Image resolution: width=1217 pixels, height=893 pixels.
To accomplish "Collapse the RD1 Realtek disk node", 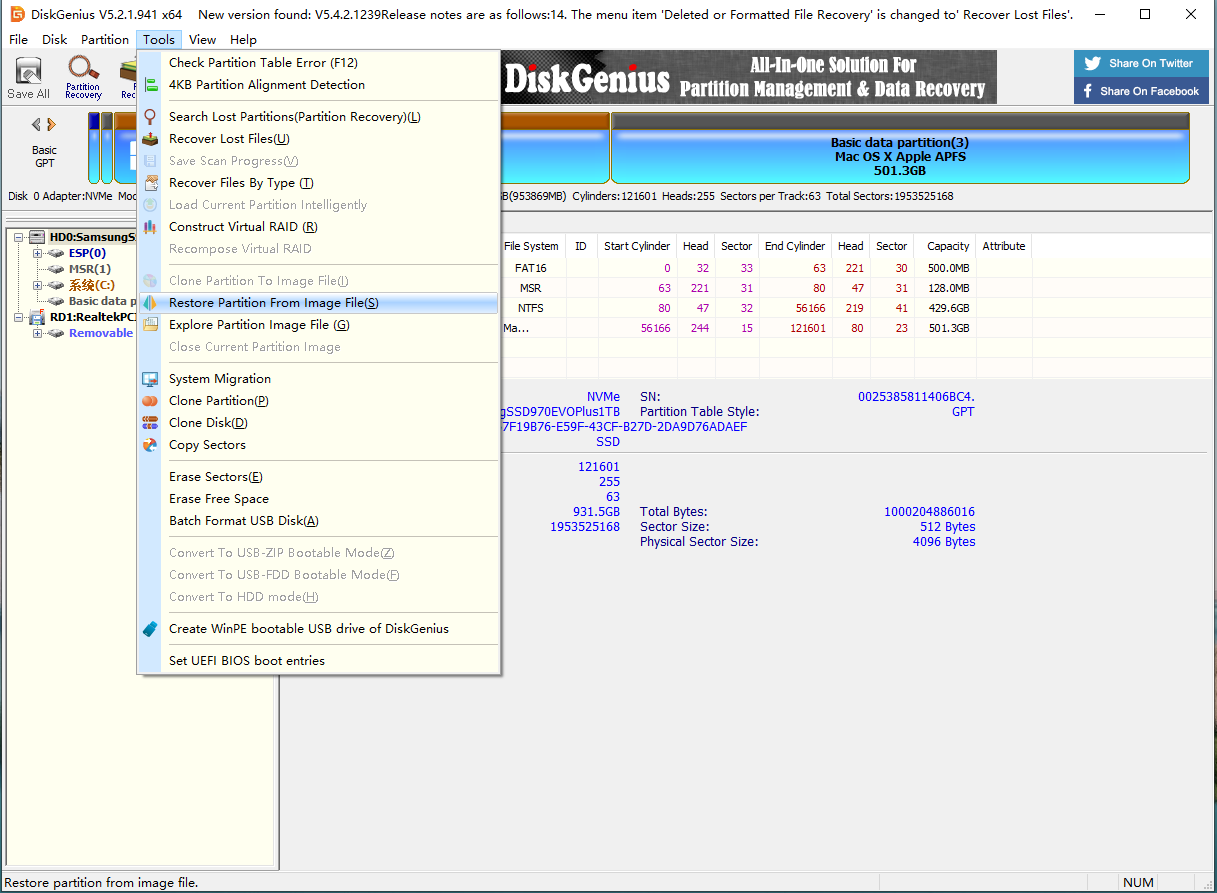I will point(19,317).
